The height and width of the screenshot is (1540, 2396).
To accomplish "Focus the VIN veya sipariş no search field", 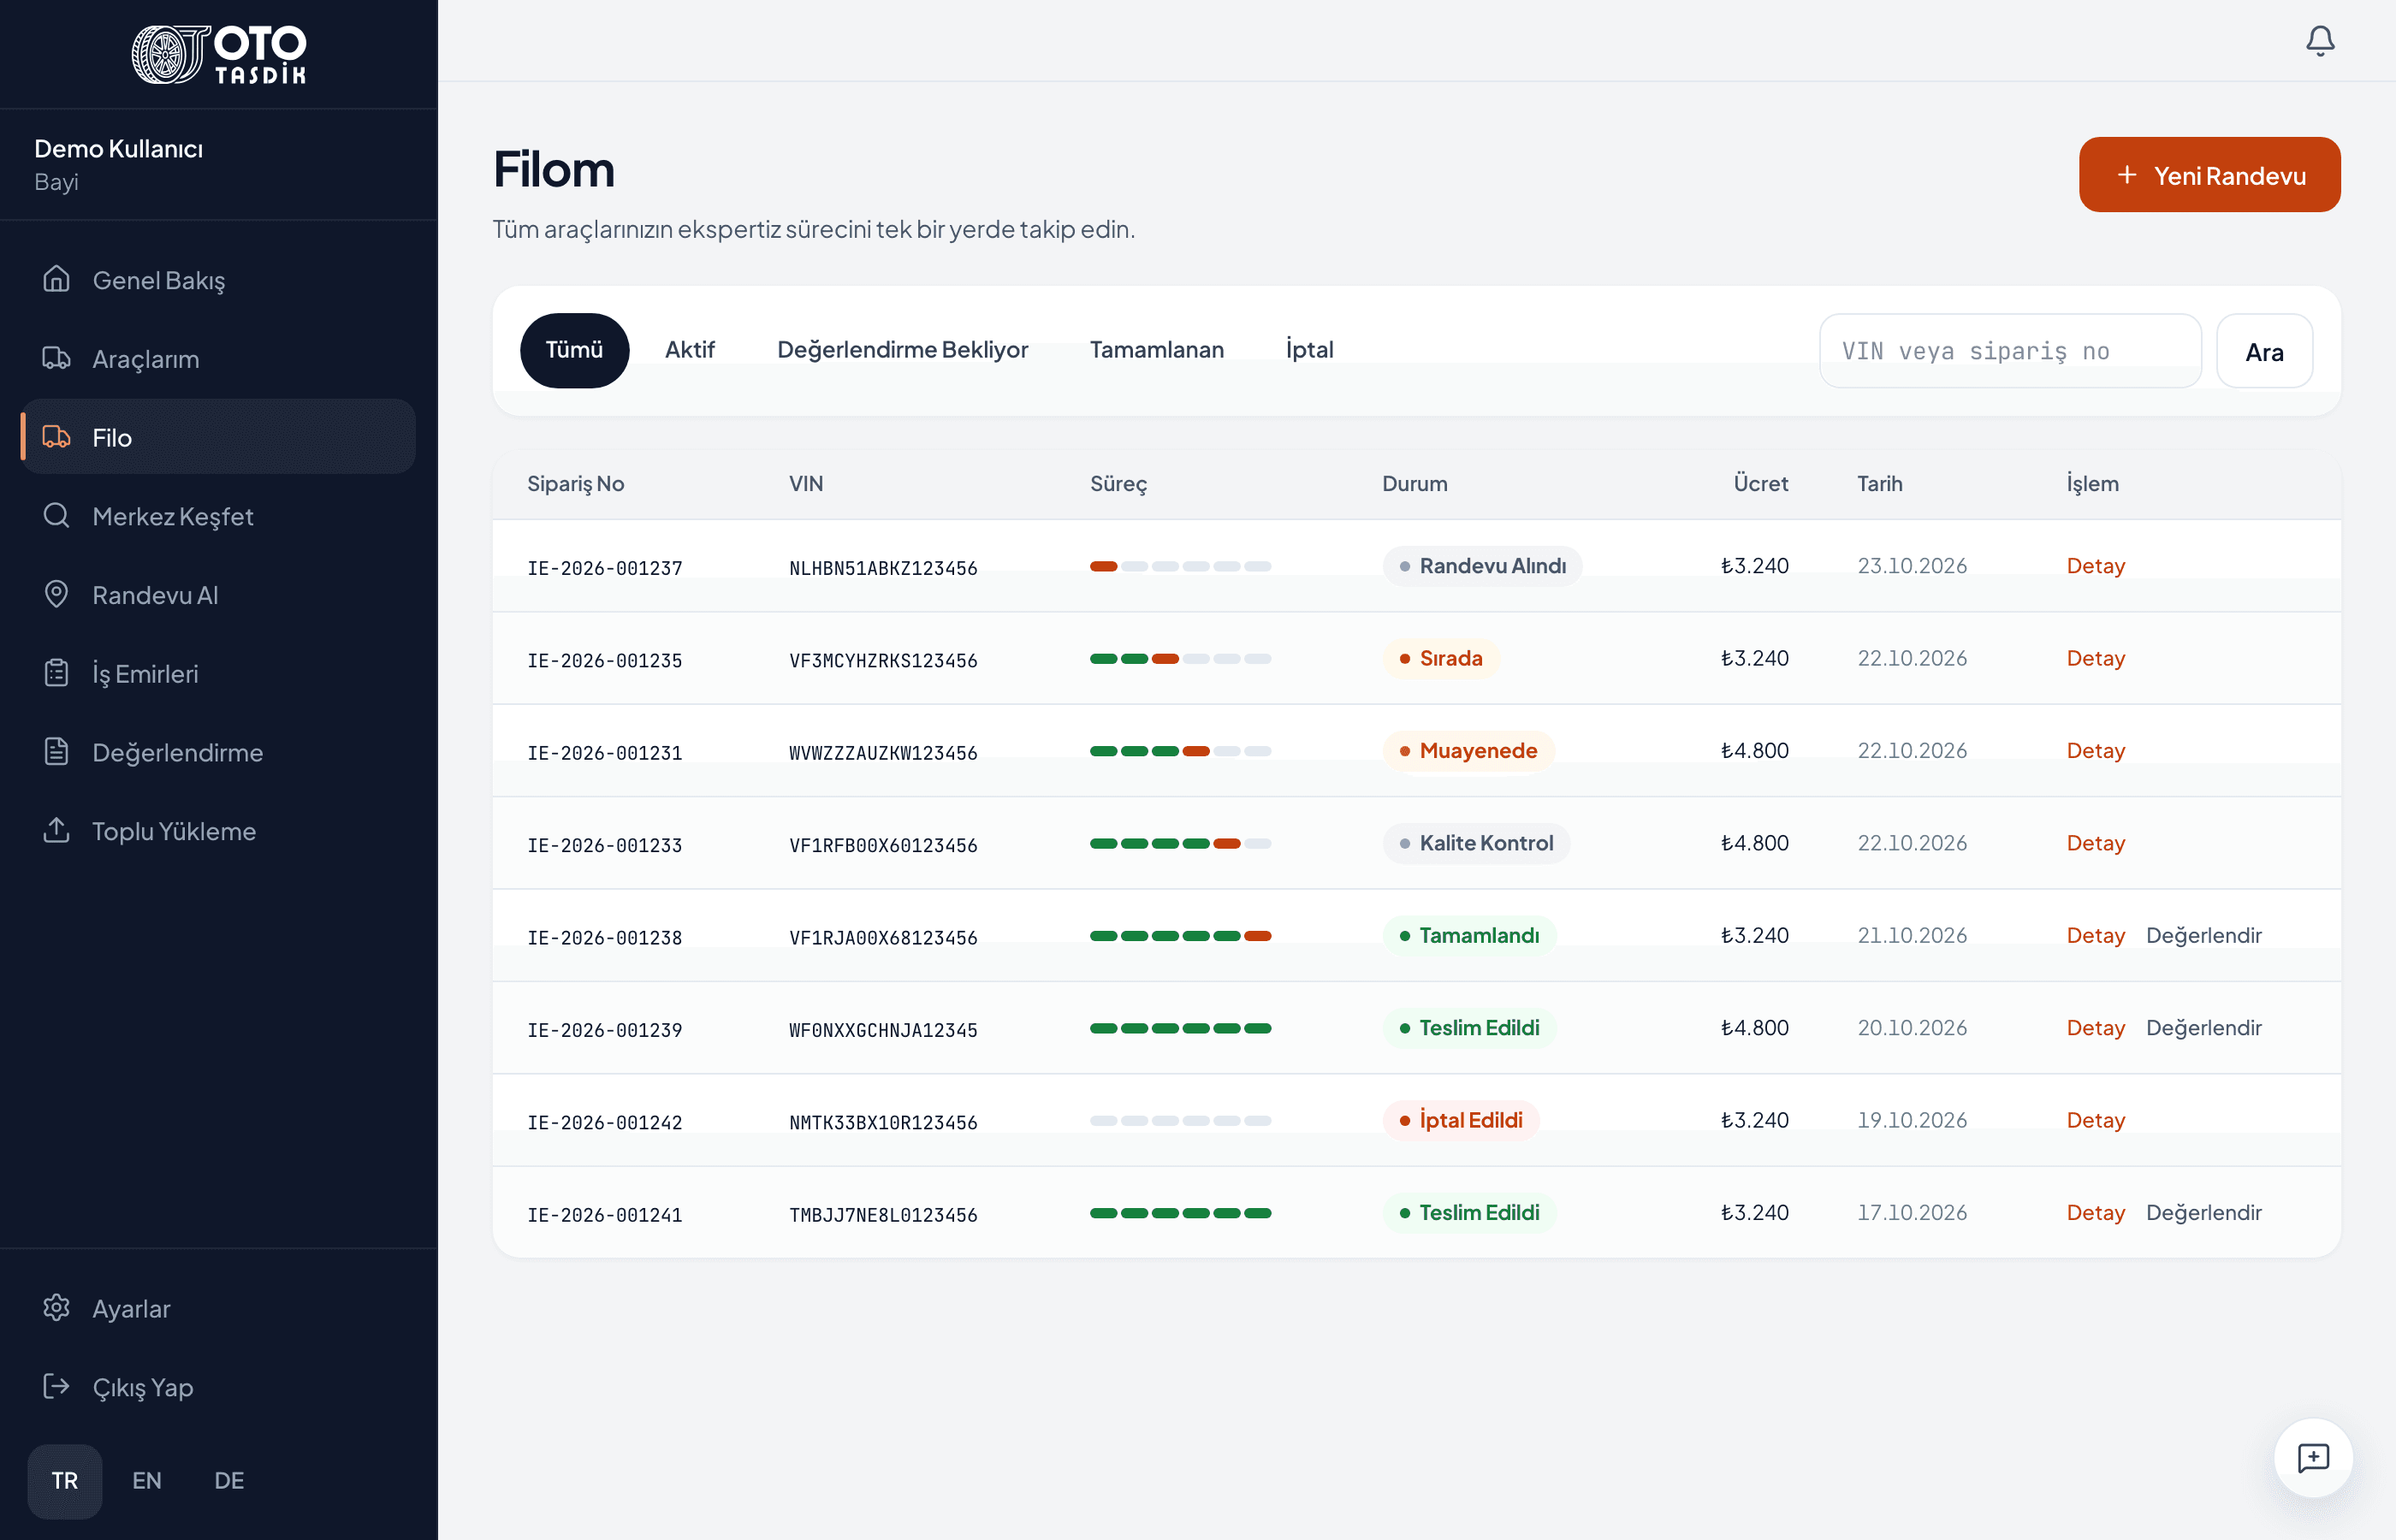I will click(2010, 351).
